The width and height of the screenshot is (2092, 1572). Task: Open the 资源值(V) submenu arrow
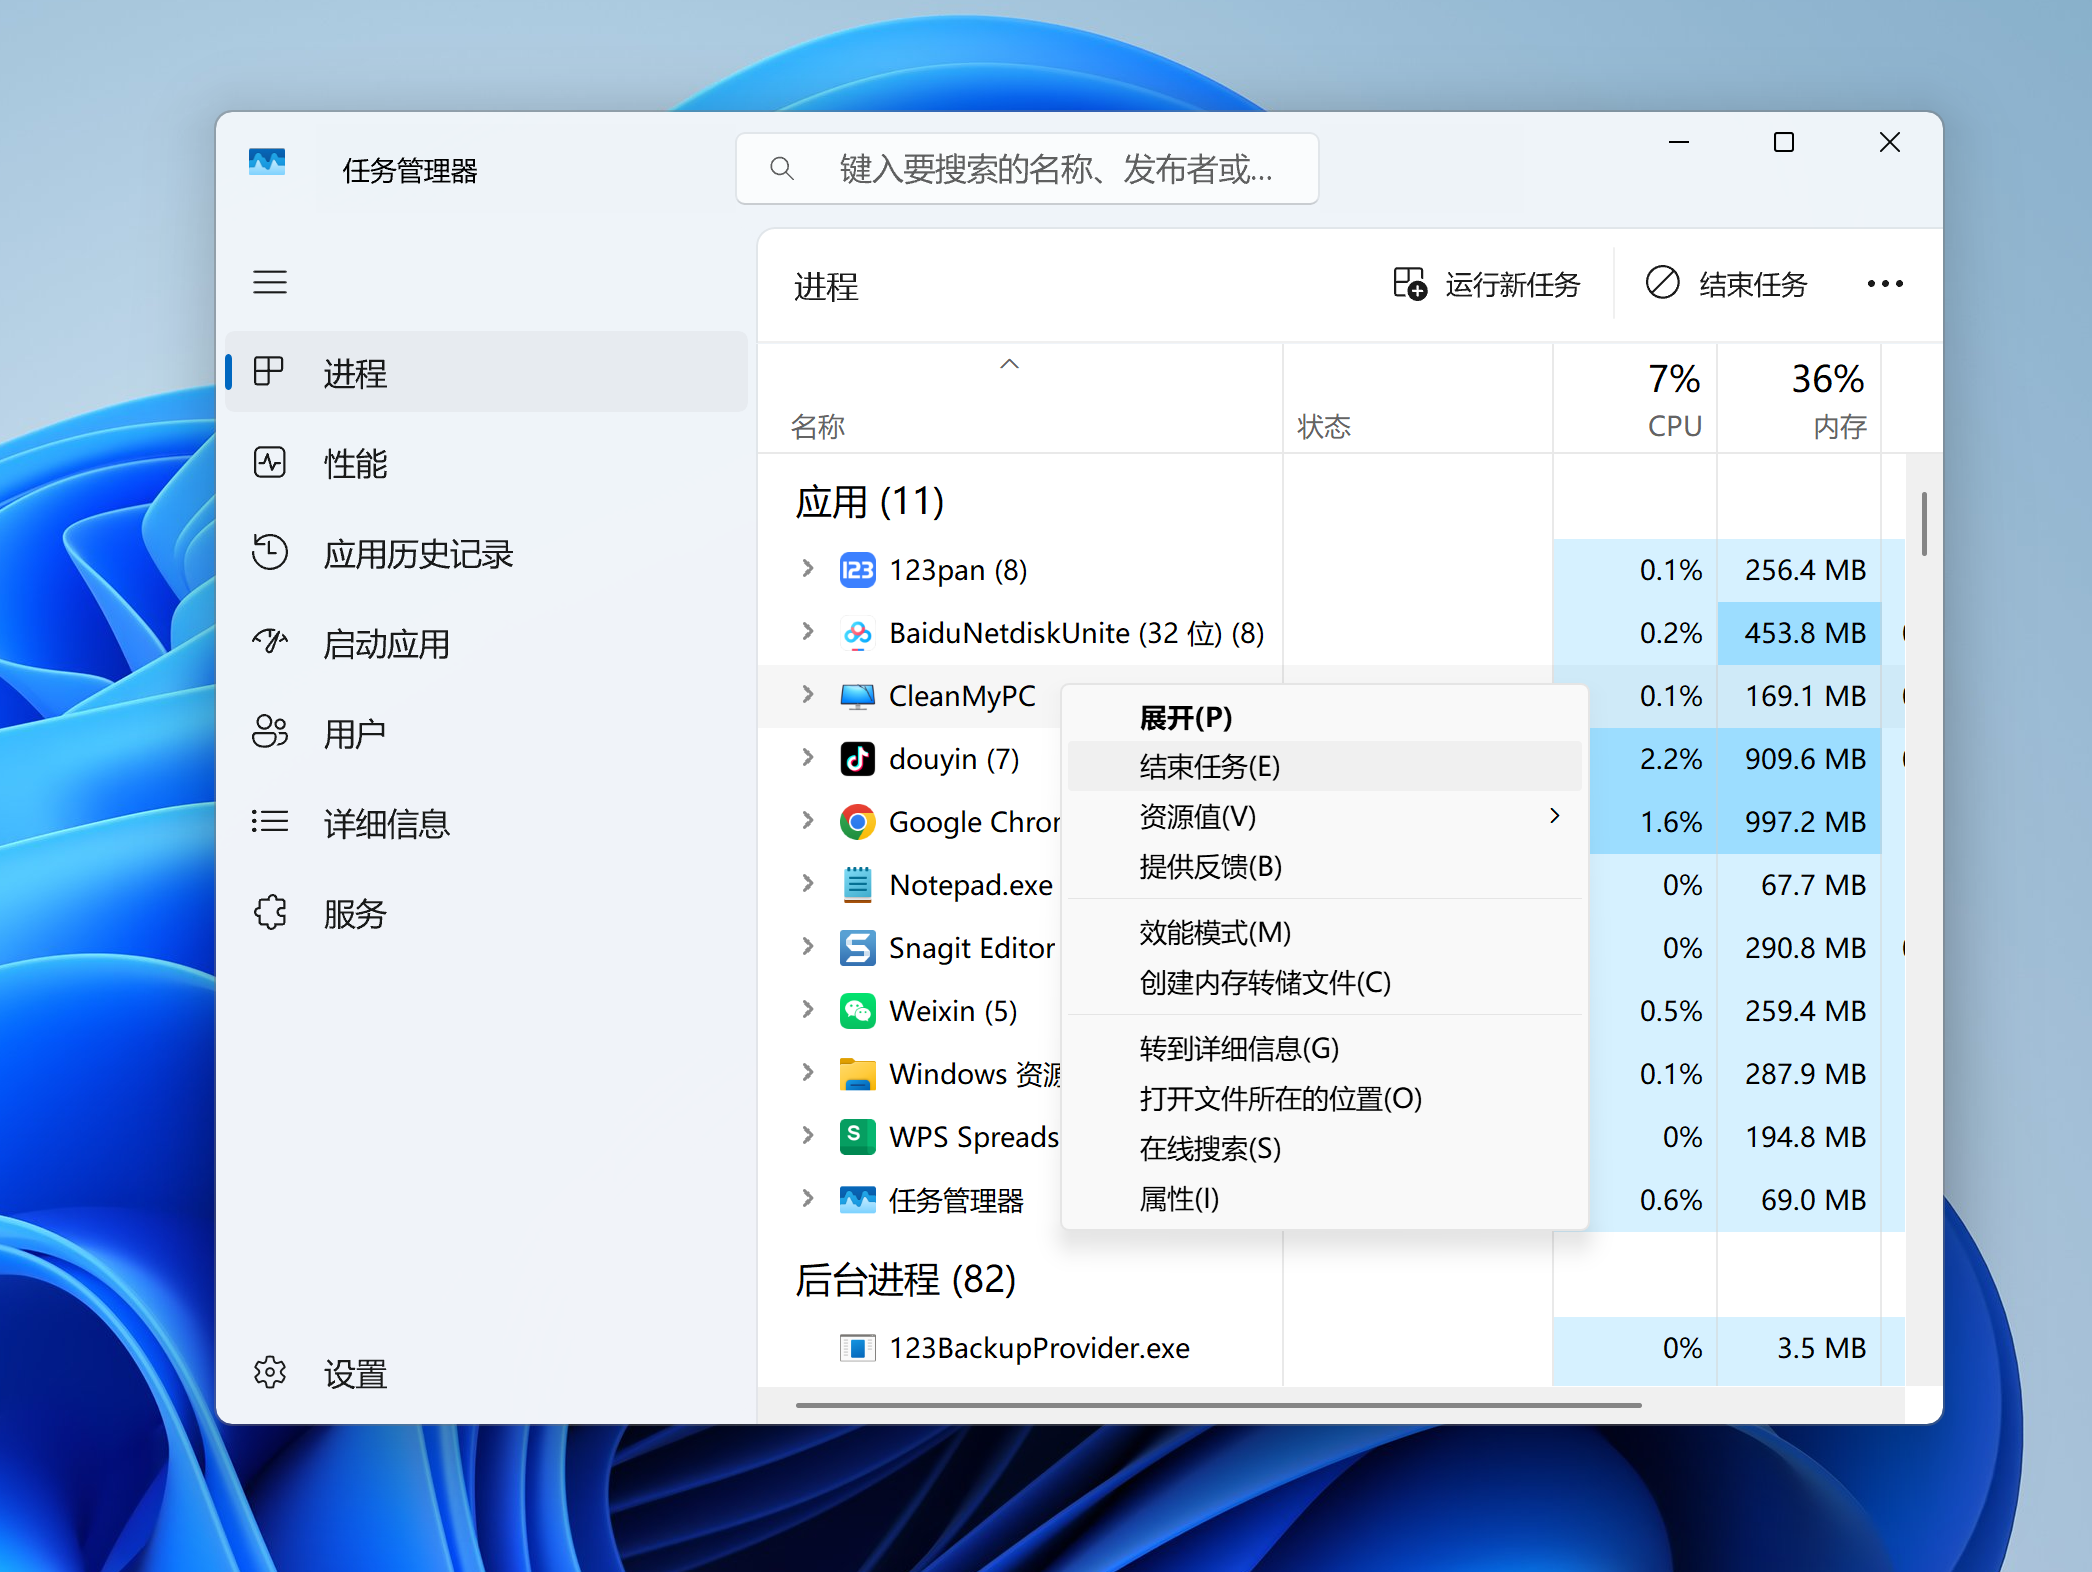click(x=1554, y=816)
